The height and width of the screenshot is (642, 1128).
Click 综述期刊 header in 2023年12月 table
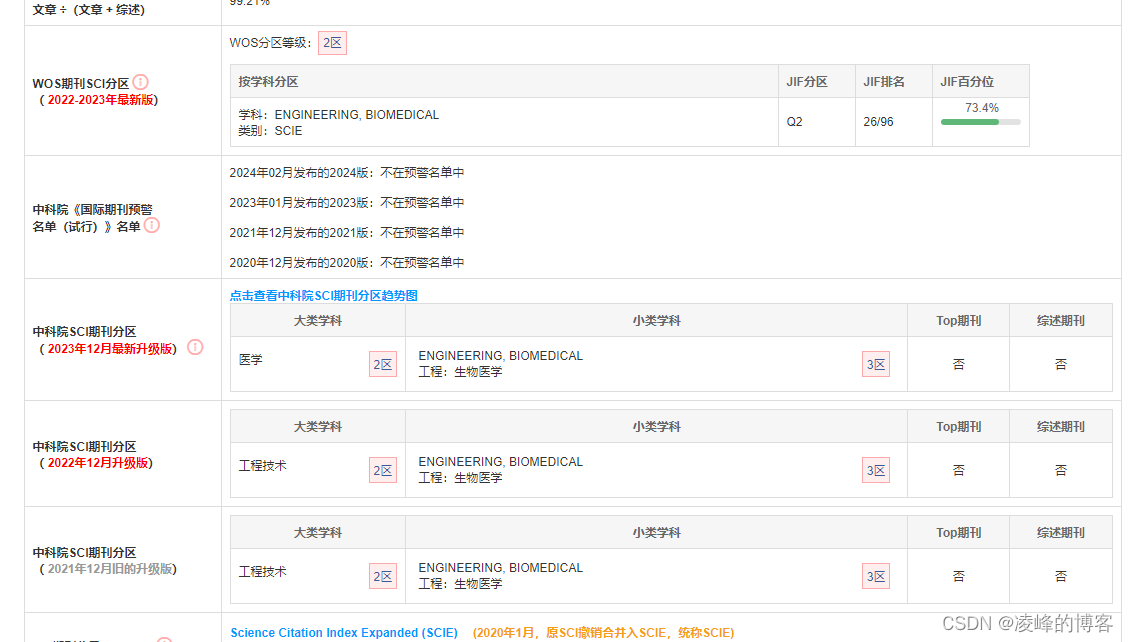[x=1060, y=320]
